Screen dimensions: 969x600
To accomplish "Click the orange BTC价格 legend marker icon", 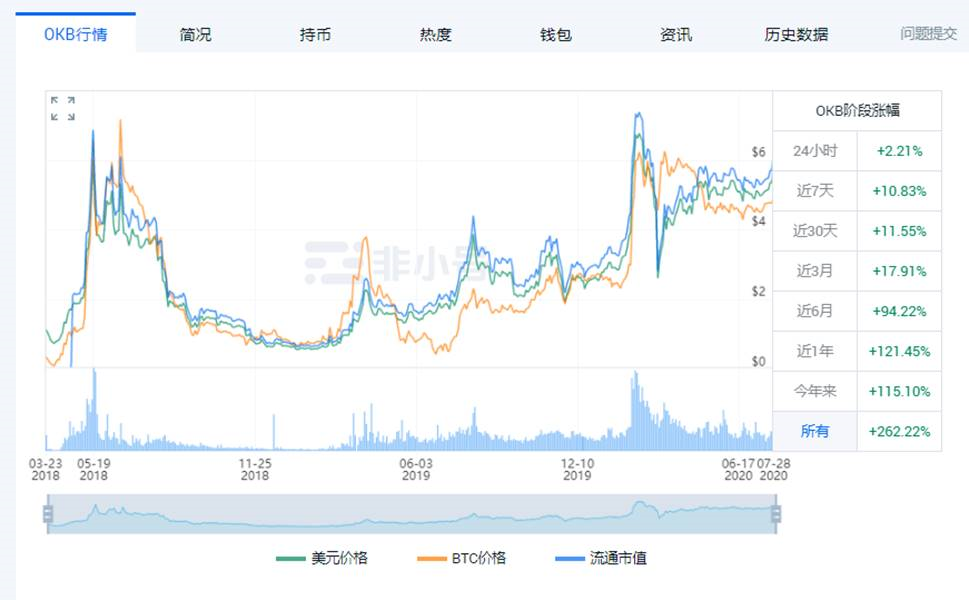I will 432,559.
